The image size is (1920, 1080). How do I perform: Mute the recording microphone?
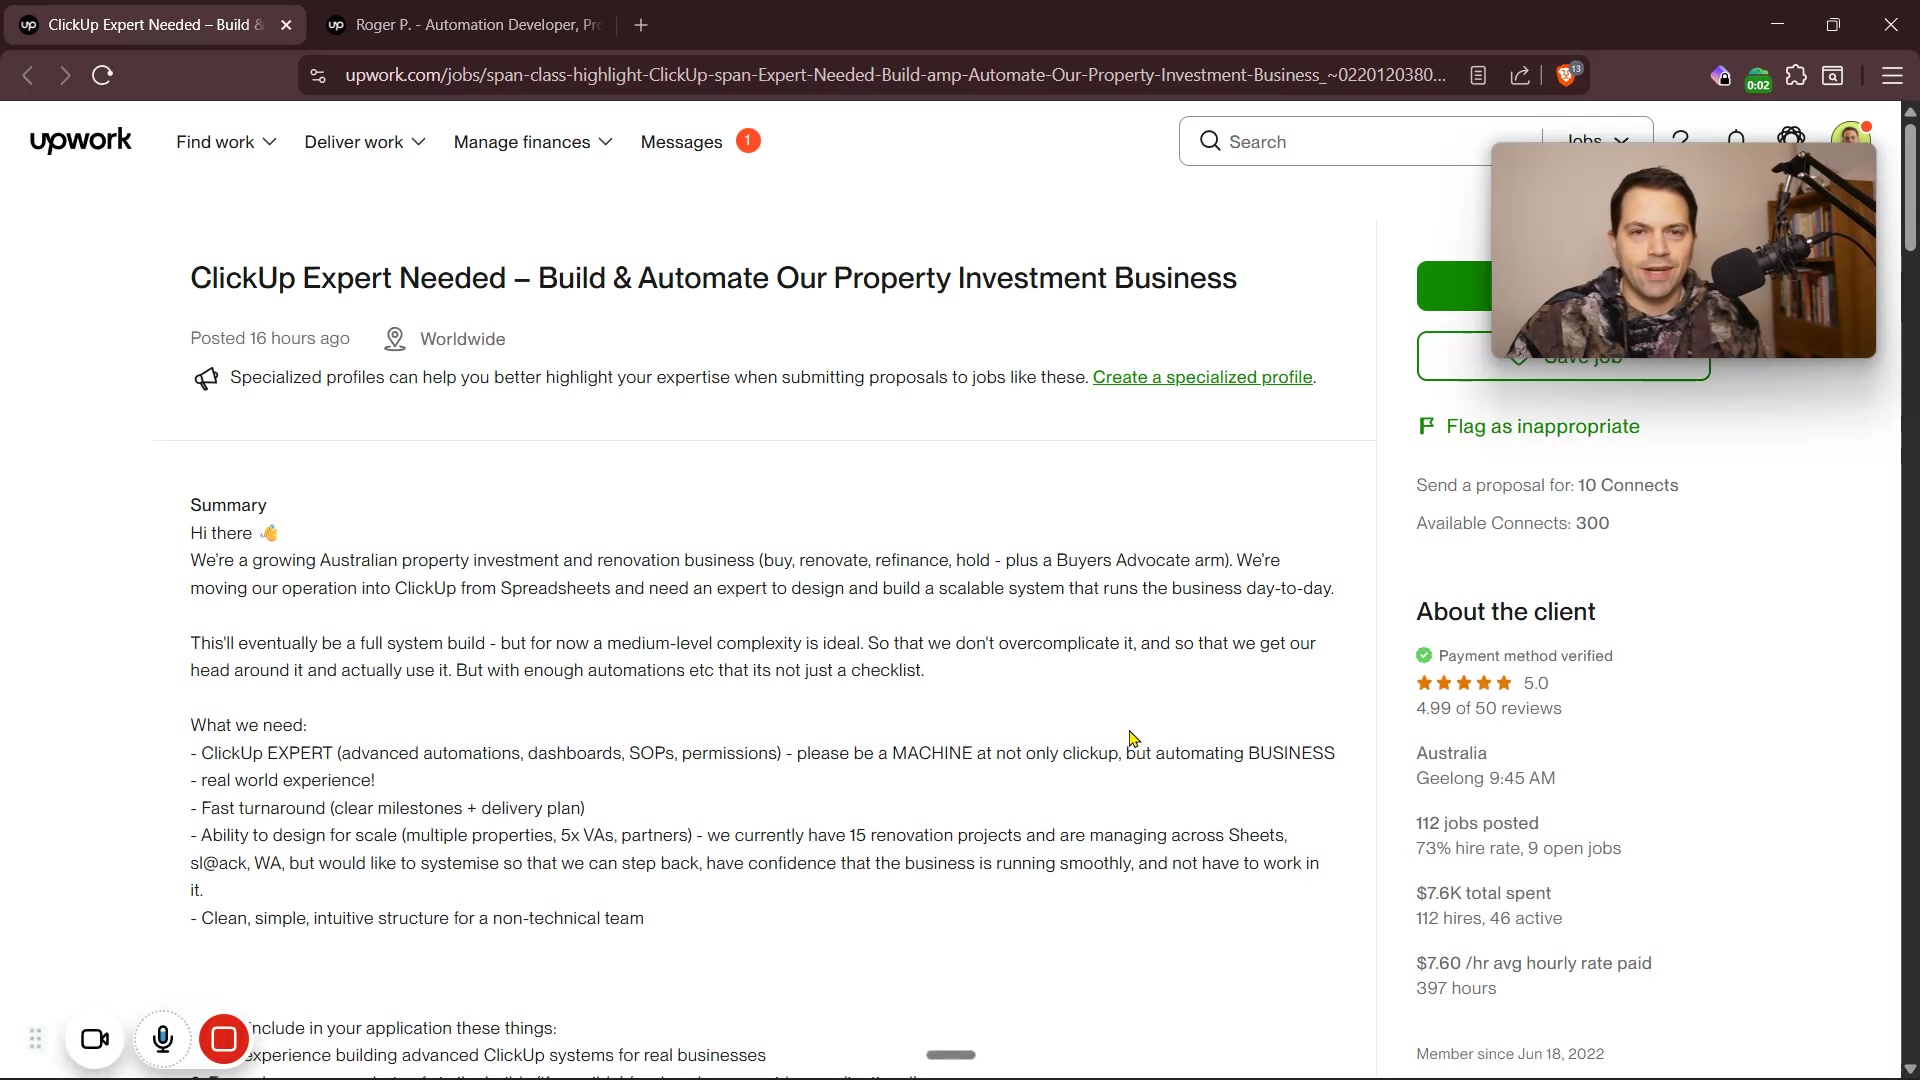[x=163, y=1040]
